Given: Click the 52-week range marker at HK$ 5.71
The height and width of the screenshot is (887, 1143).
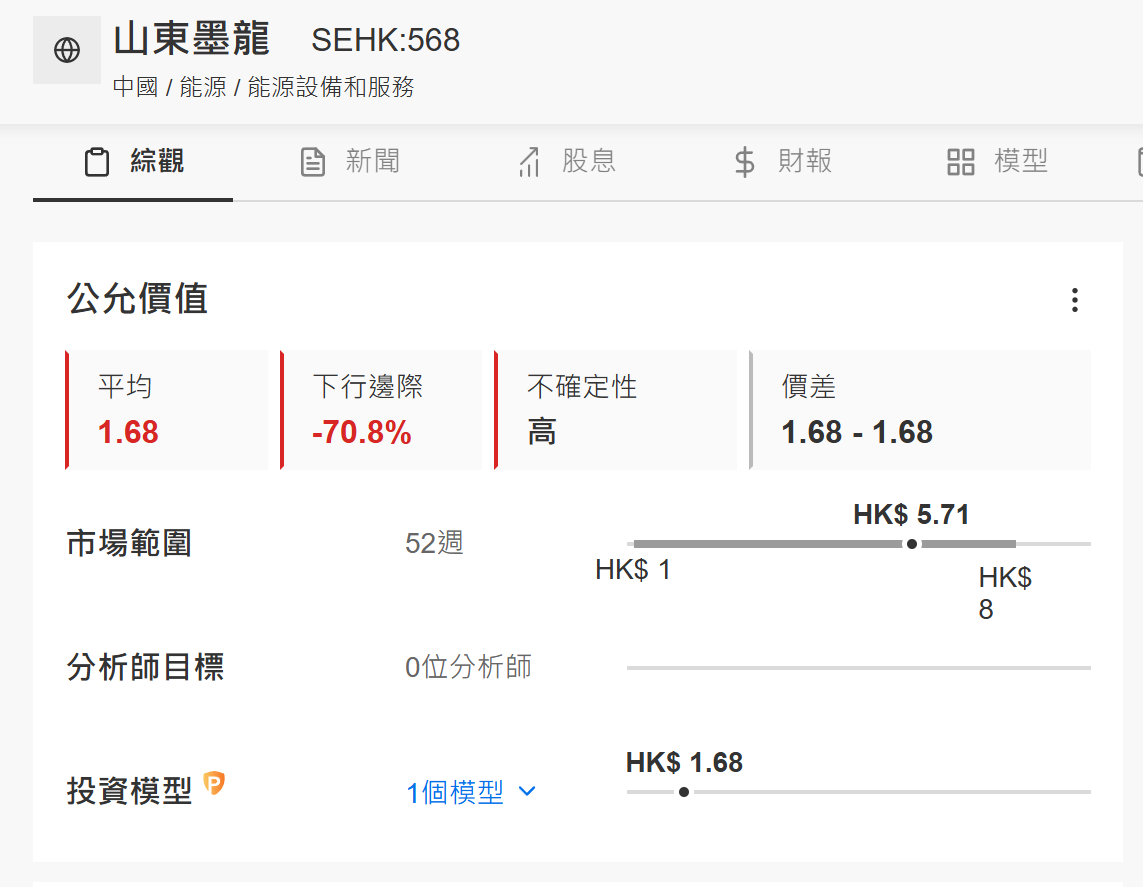Looking at the screenshot, I should (911, 544).
